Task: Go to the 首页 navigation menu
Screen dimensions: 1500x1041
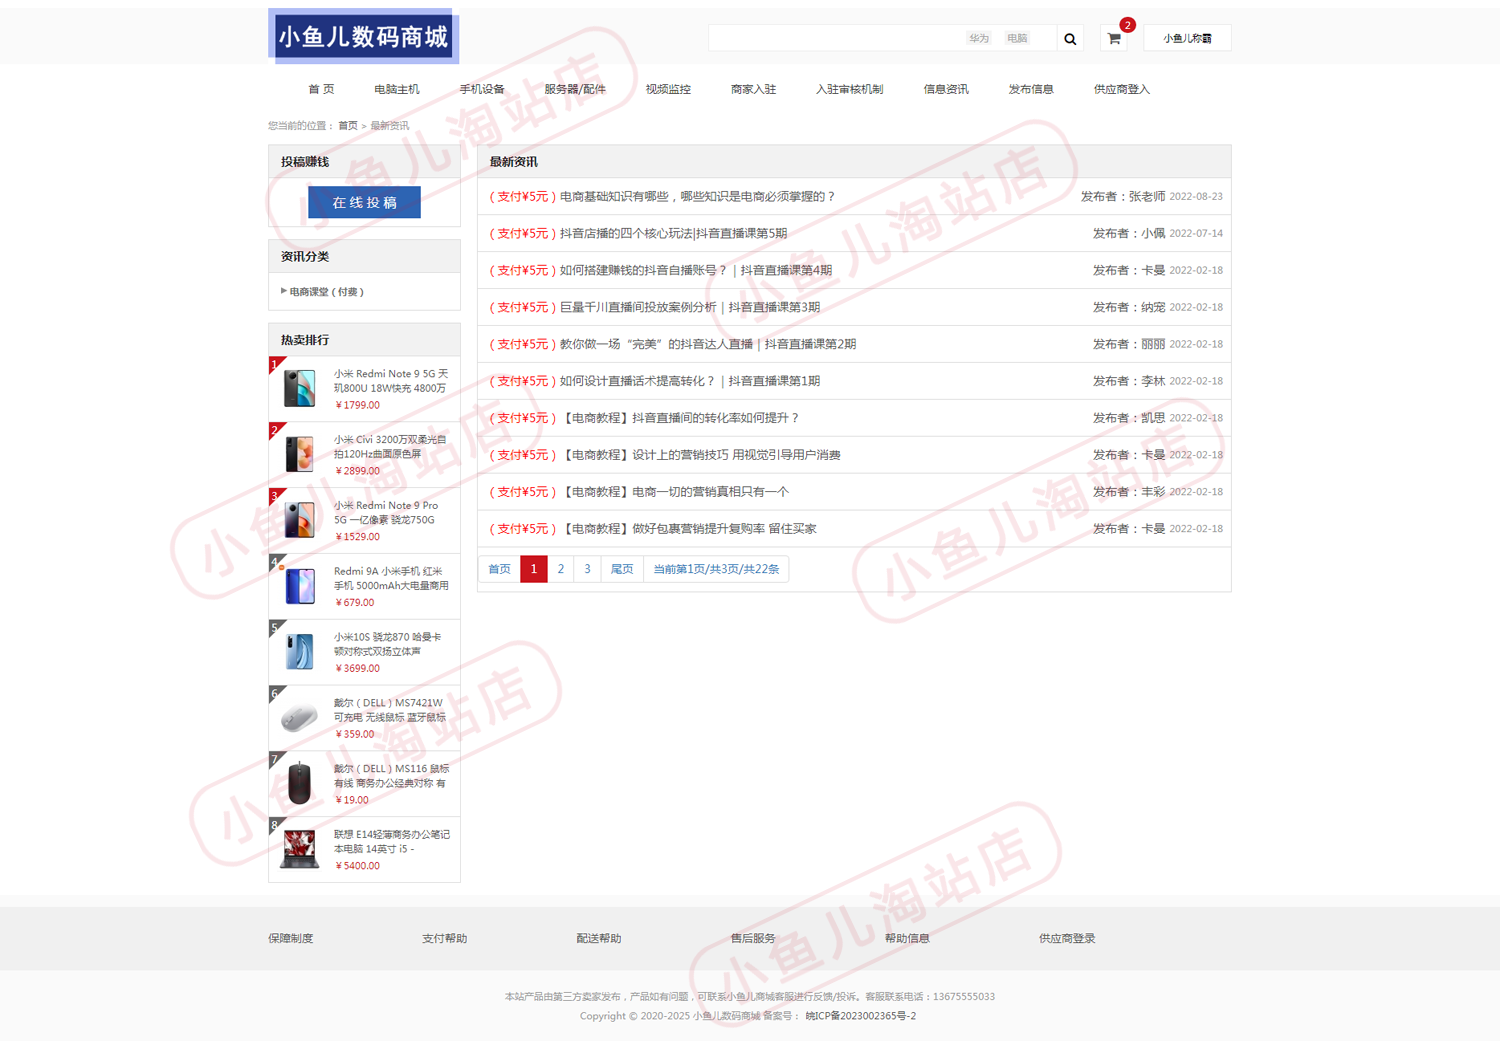Action: tap(321, 89)
